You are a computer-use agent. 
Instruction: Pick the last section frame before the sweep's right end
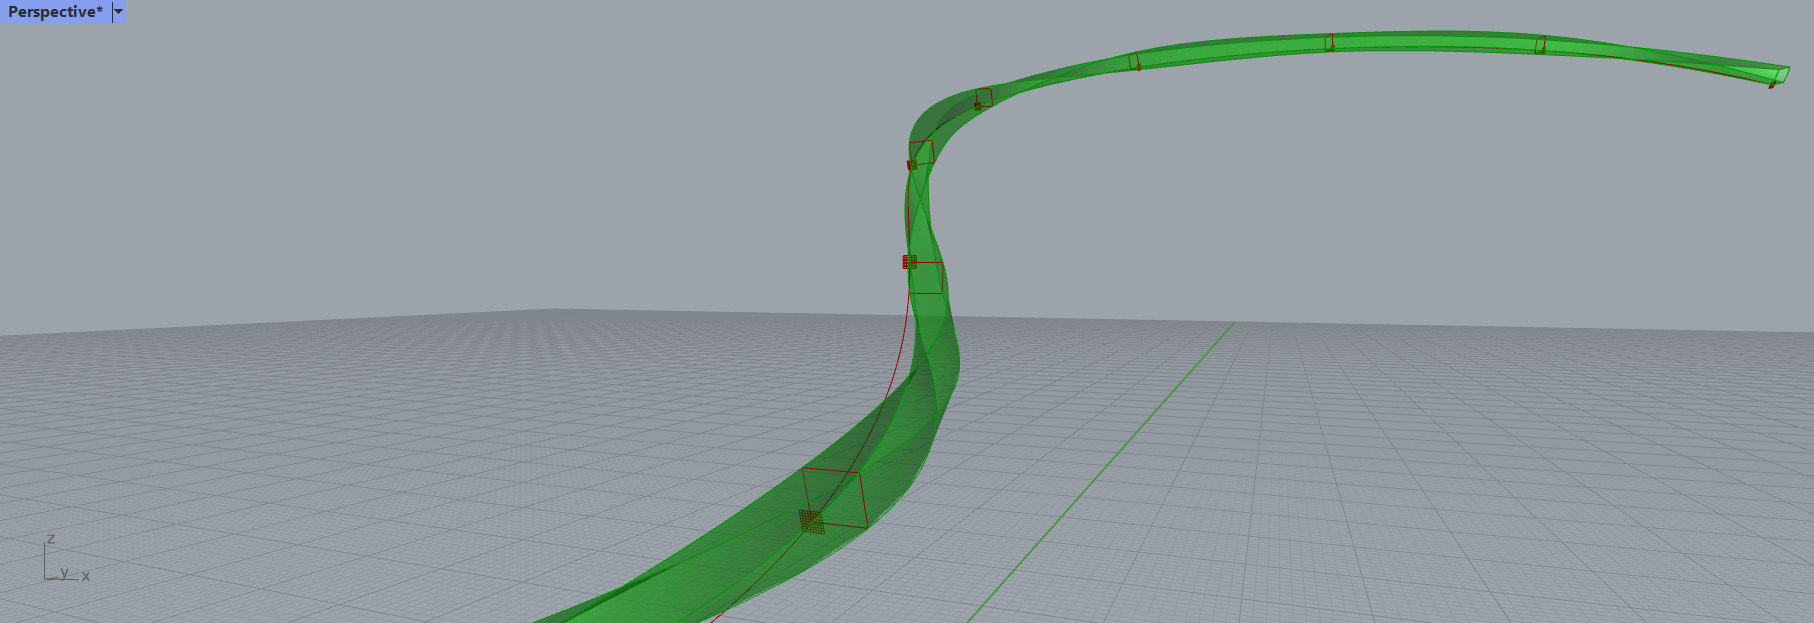[x=1541, y=45]
